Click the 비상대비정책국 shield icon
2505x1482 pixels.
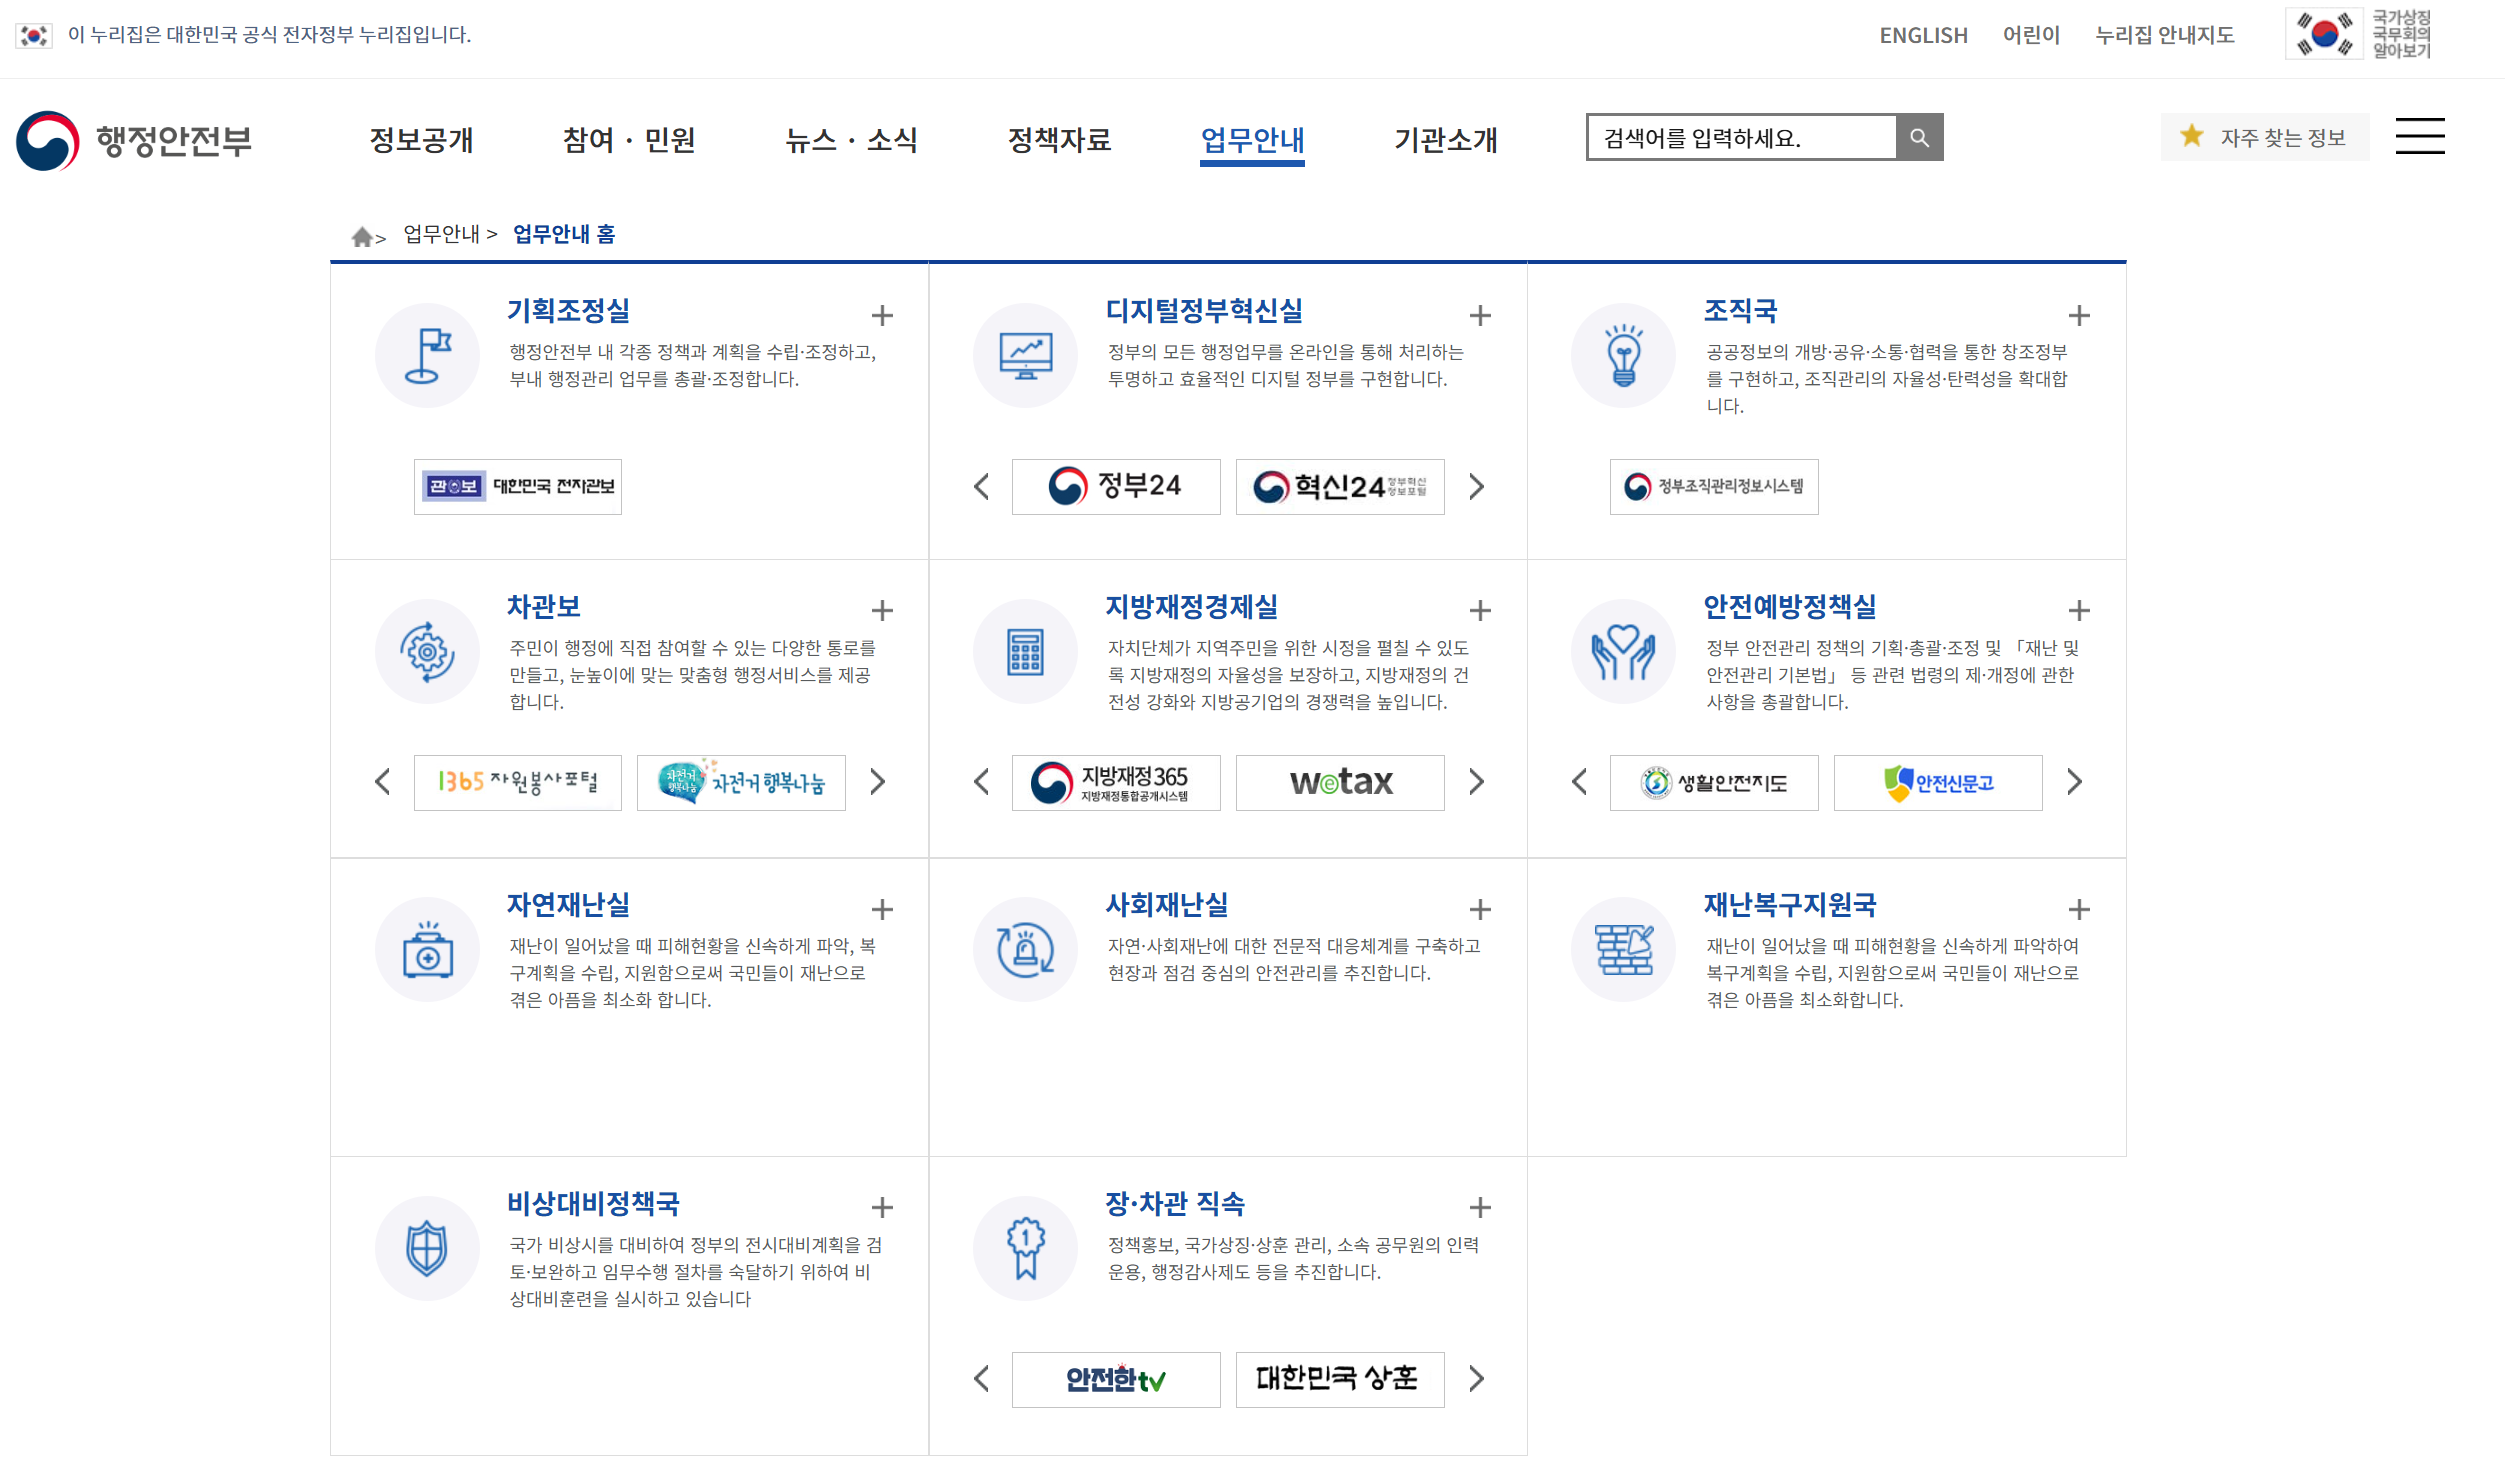[x=427, y=1248]
